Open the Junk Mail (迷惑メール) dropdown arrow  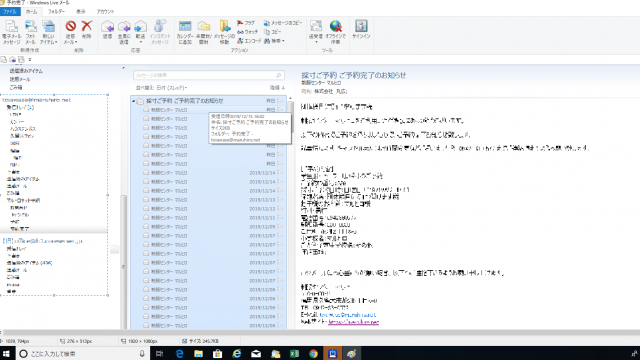pos(76,42)
